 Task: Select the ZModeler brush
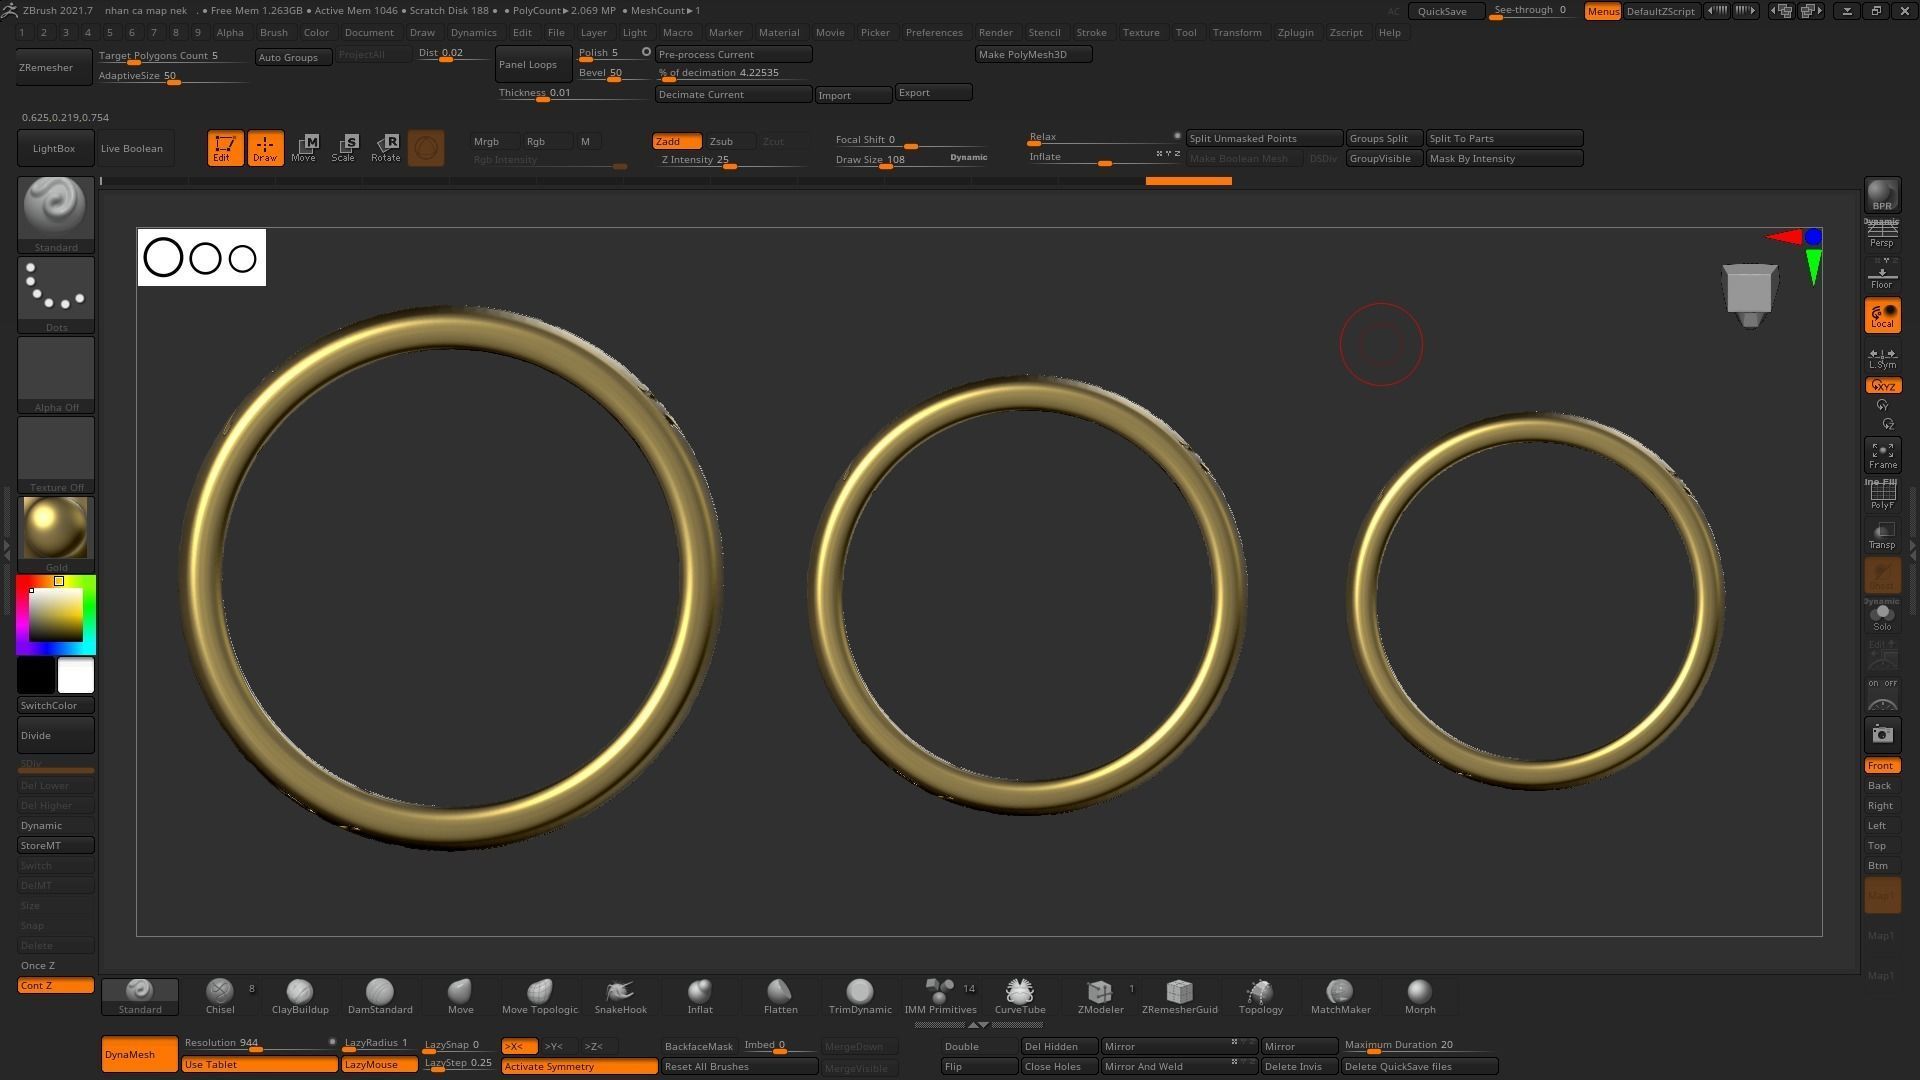[1100, 996]
